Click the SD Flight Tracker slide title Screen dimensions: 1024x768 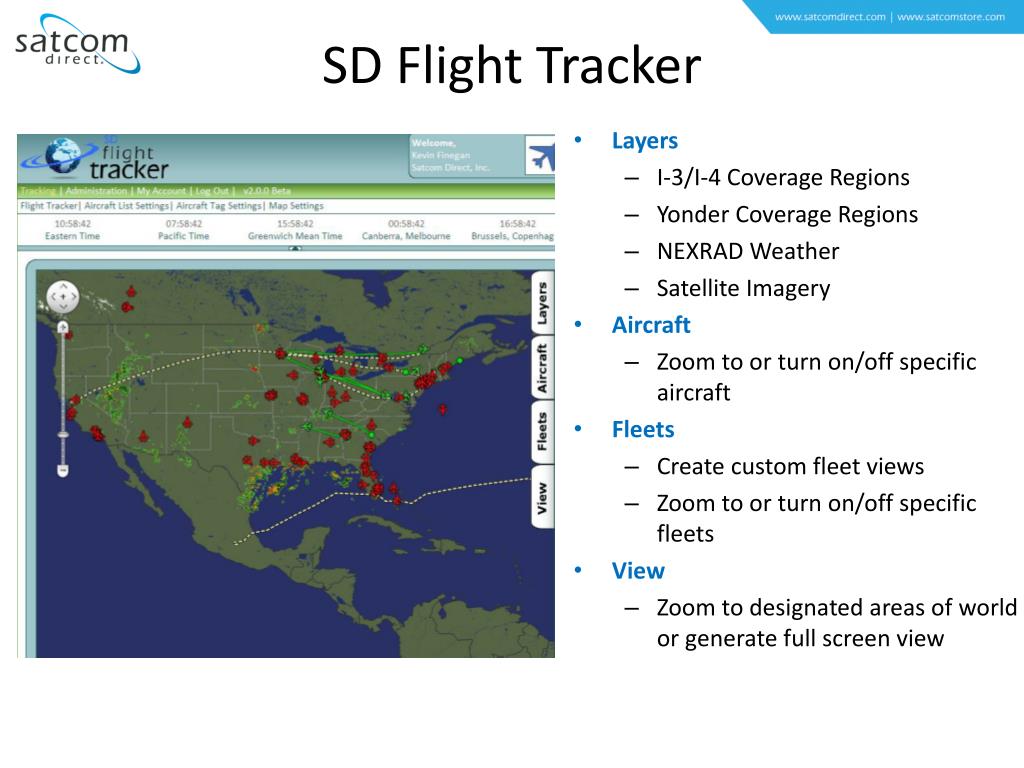coord(512,66)
